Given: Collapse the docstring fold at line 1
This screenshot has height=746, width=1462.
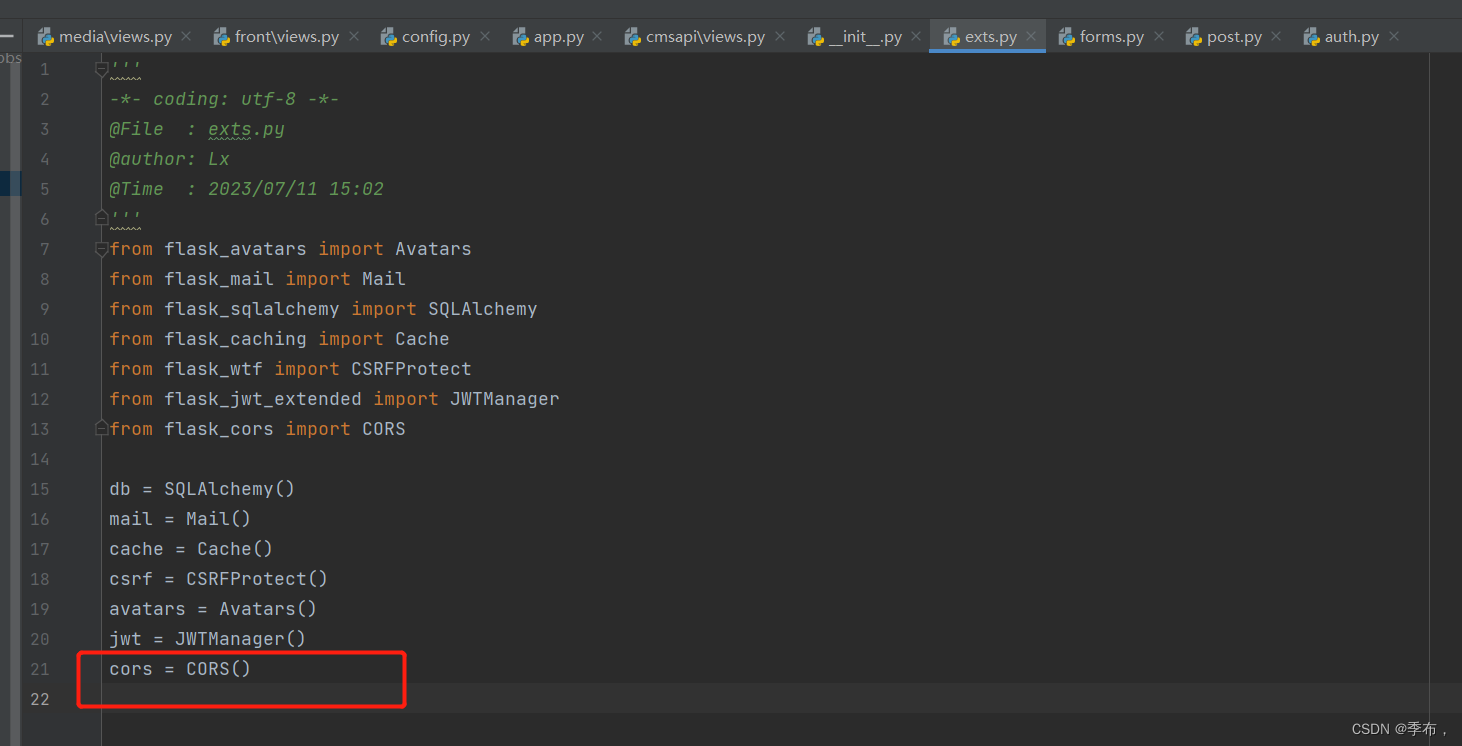Looking at the screenshot, I should tap(101, 69).
